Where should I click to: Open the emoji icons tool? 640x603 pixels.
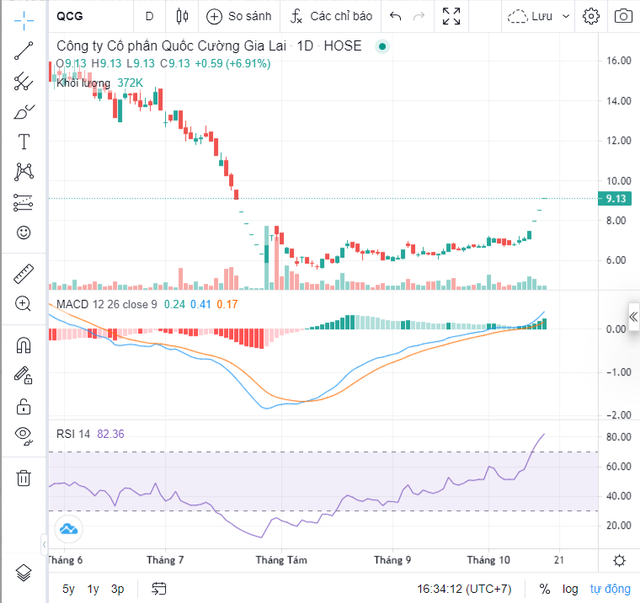(24, 232)
